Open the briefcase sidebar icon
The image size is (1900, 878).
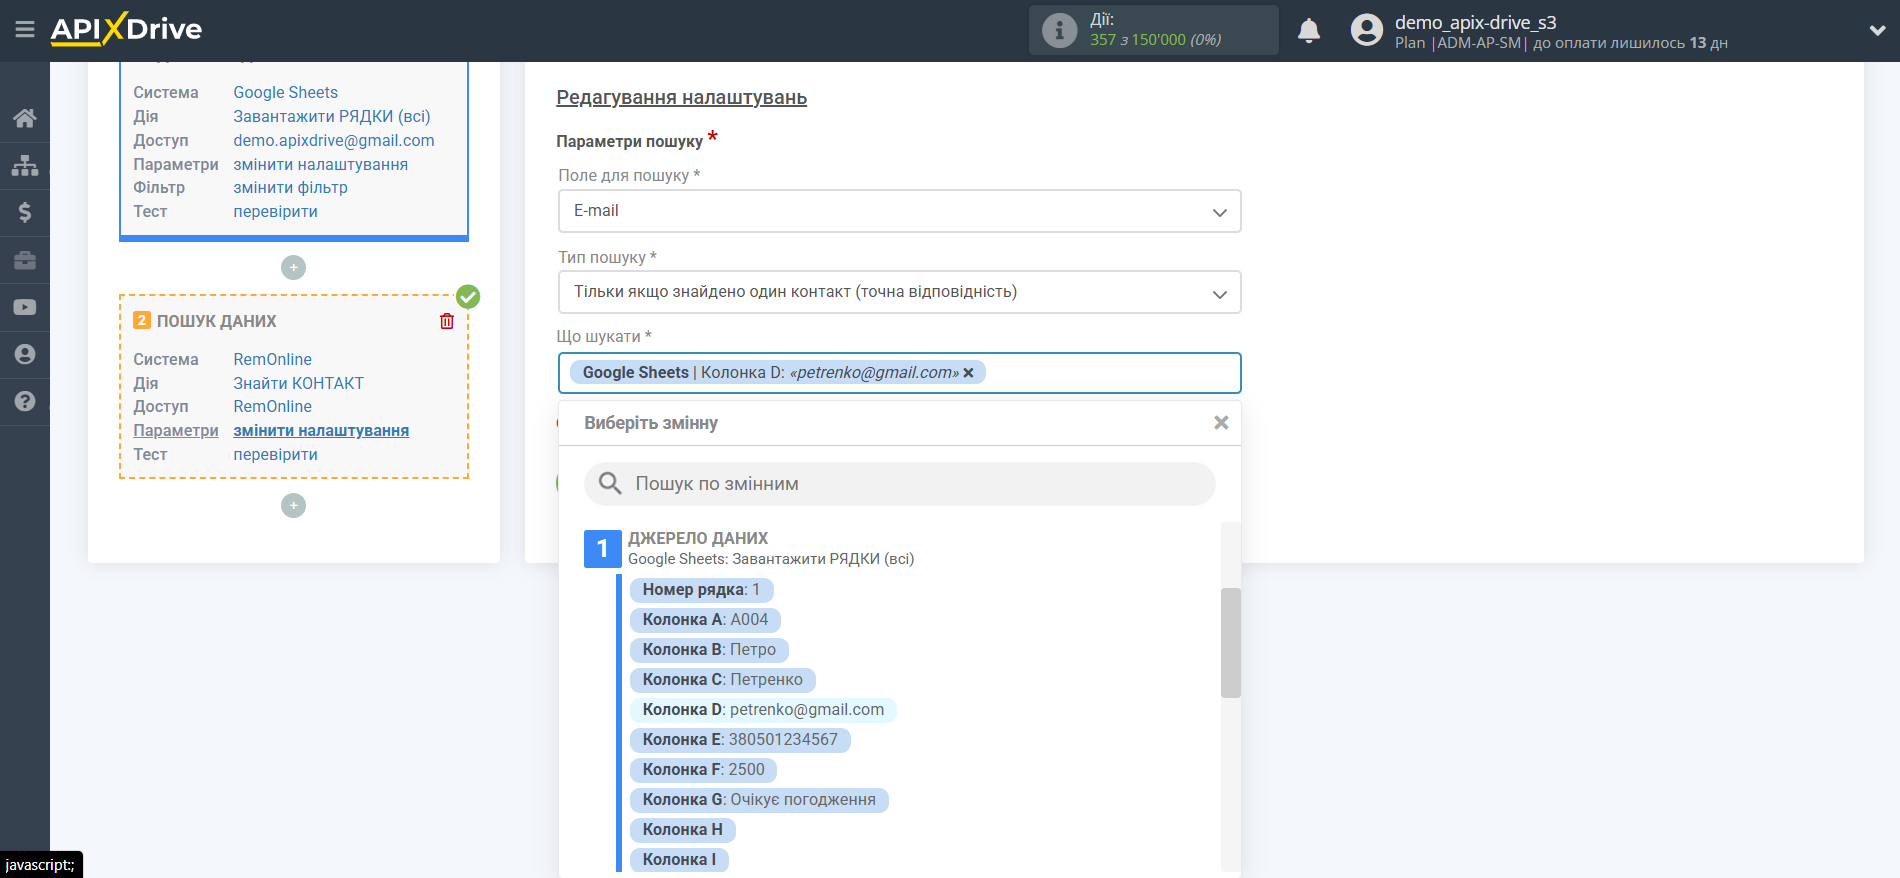click(25, 260)
